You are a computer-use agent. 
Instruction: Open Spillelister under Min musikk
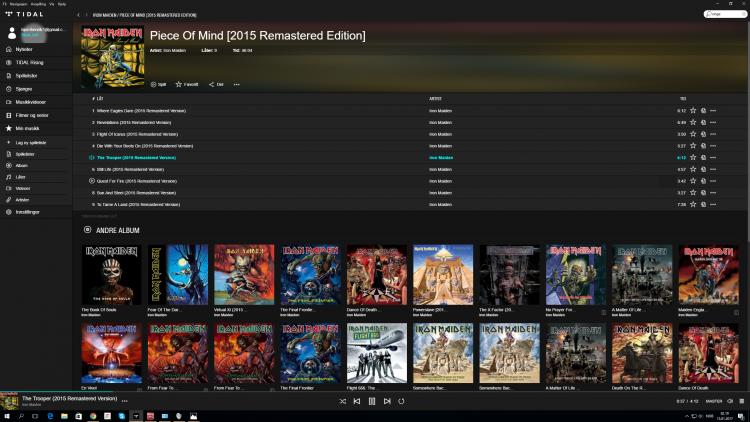pyautogui.click(x=25, y=155)
